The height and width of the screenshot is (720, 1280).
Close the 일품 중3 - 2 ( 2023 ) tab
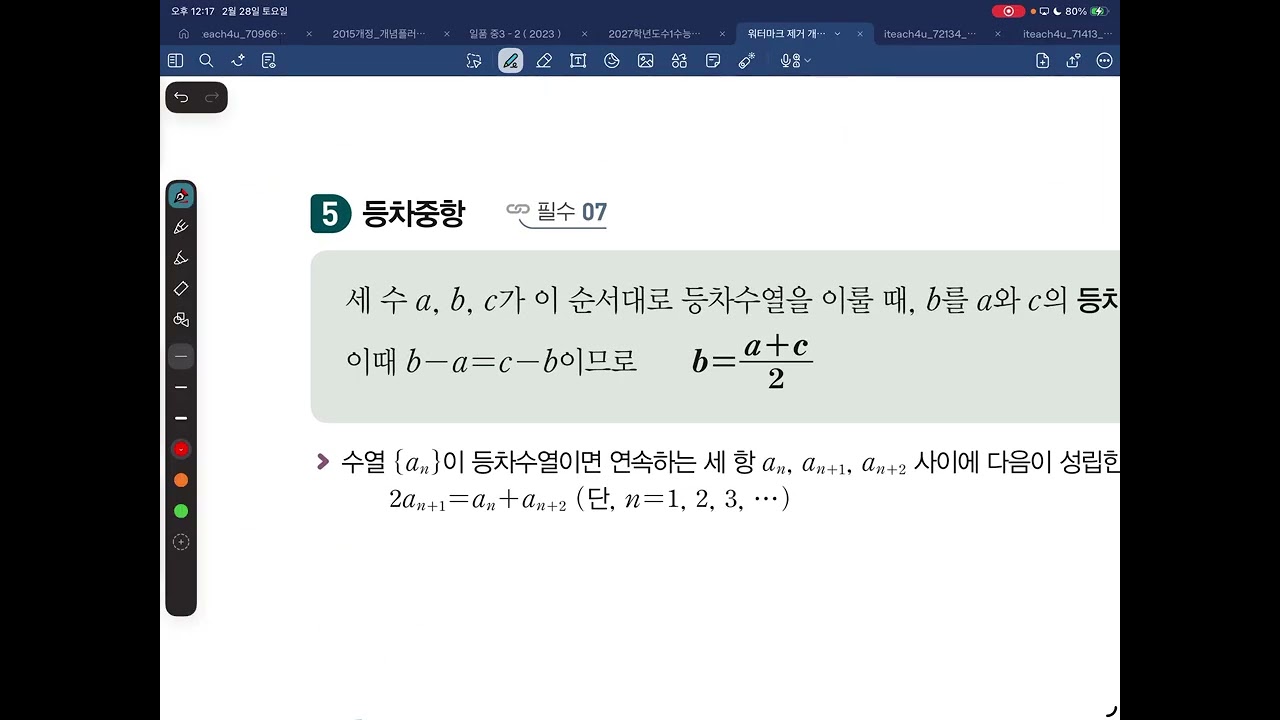click(584, 34)
